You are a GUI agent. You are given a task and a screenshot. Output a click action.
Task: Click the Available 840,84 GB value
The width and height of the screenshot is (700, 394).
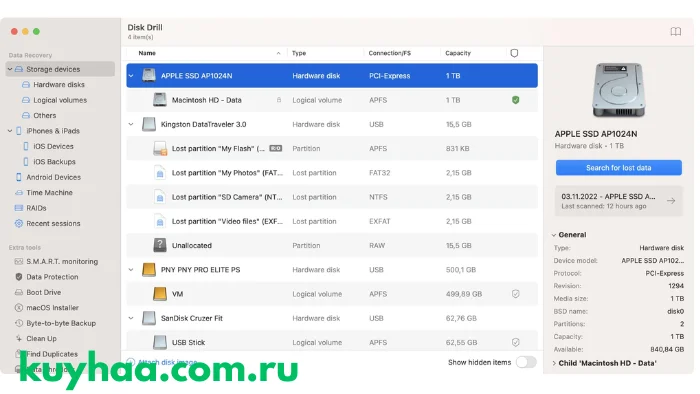pyautogui.click(x=667, y=349)
